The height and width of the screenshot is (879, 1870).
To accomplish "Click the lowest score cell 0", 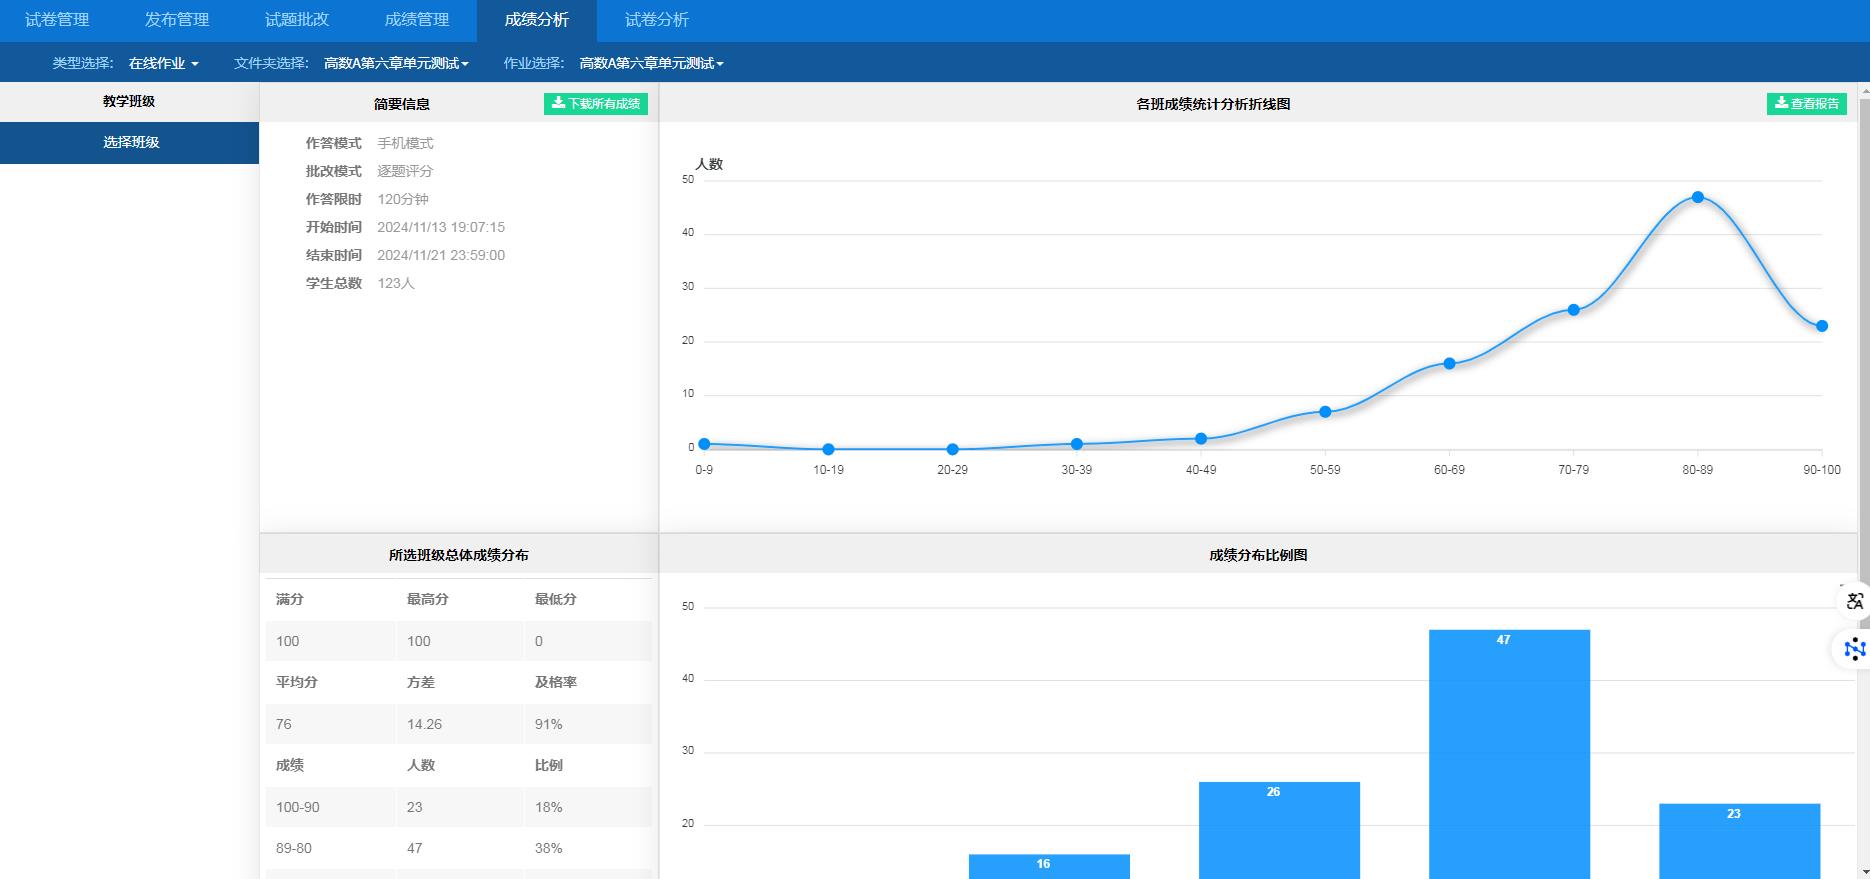I will coord(588,641).
